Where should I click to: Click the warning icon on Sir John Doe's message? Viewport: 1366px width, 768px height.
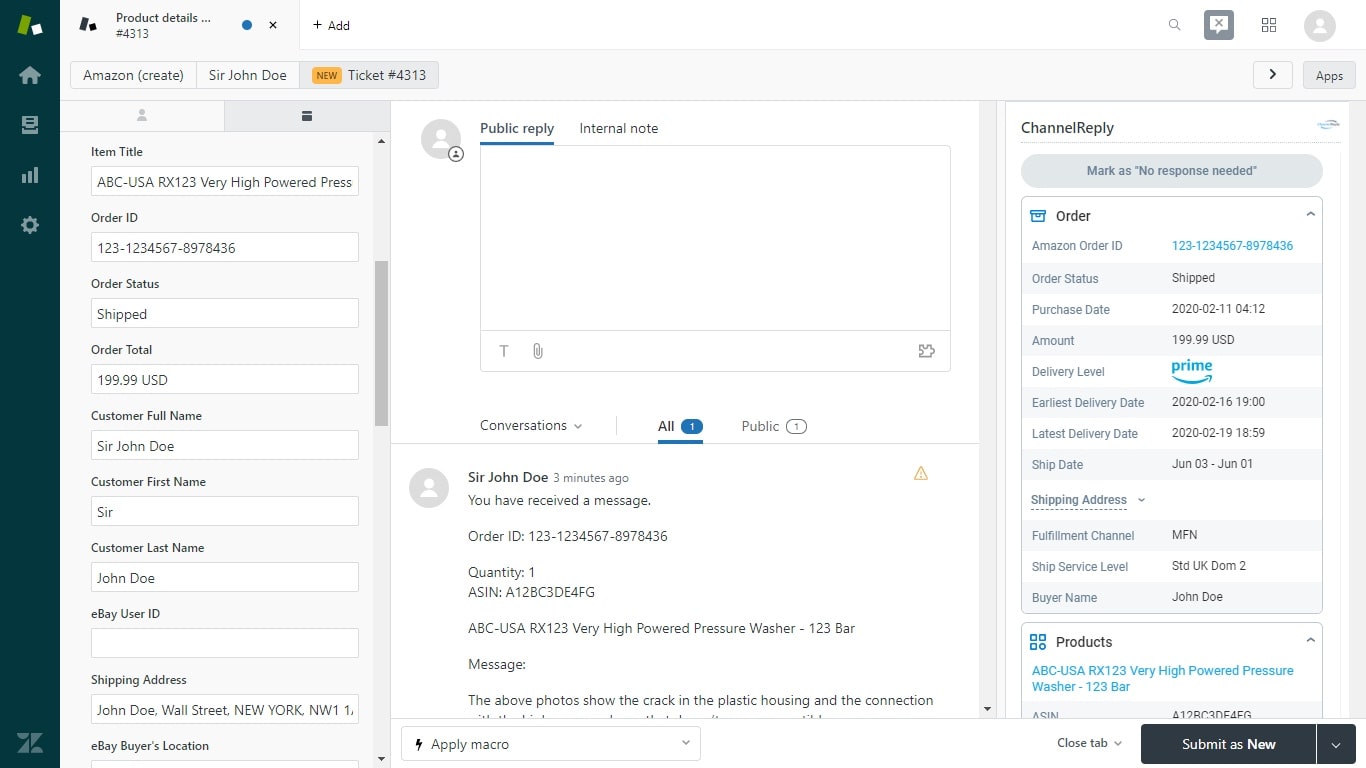point(920,473)
